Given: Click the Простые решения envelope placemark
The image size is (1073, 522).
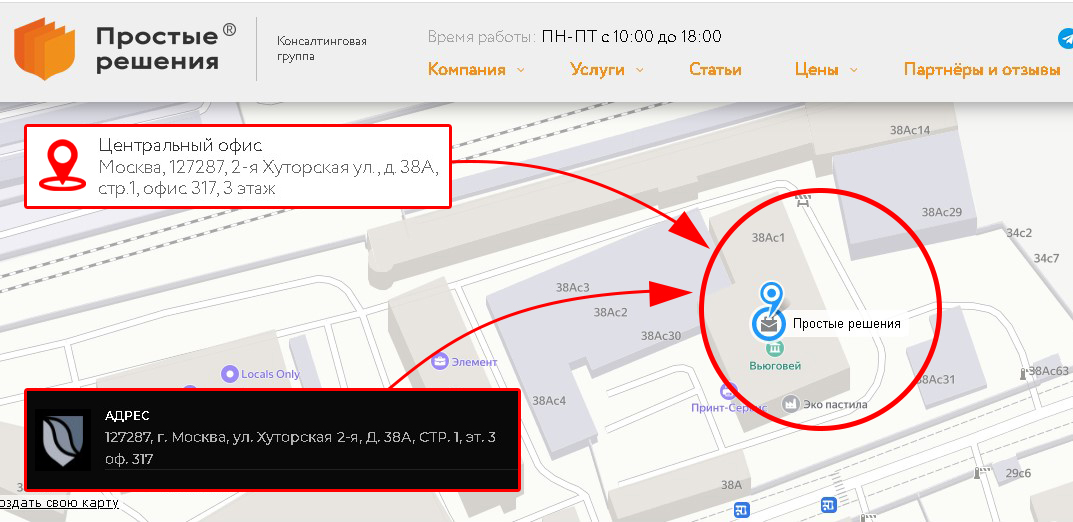Looking at the screenshot, I should (768, 324).
